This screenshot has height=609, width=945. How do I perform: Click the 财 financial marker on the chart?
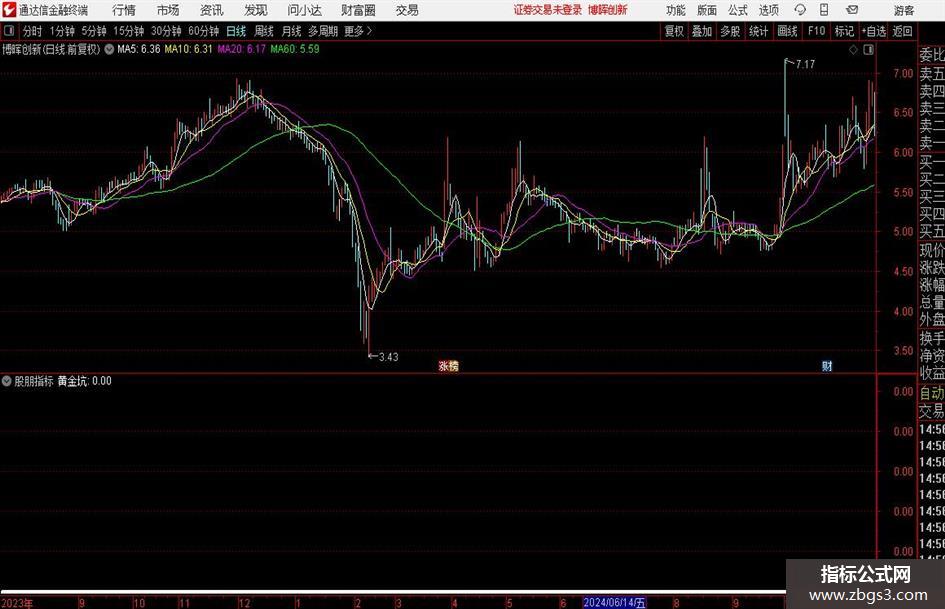point(827,366)
